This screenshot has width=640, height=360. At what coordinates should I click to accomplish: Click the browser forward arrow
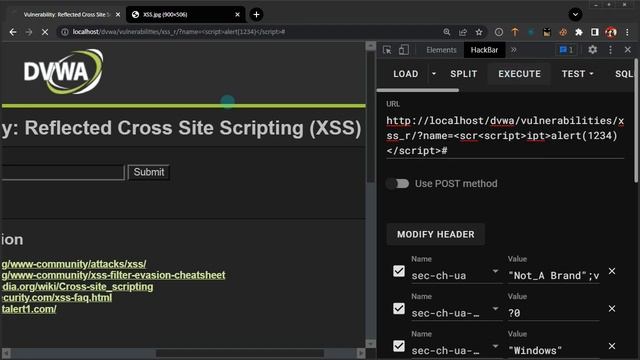point(29,32)
